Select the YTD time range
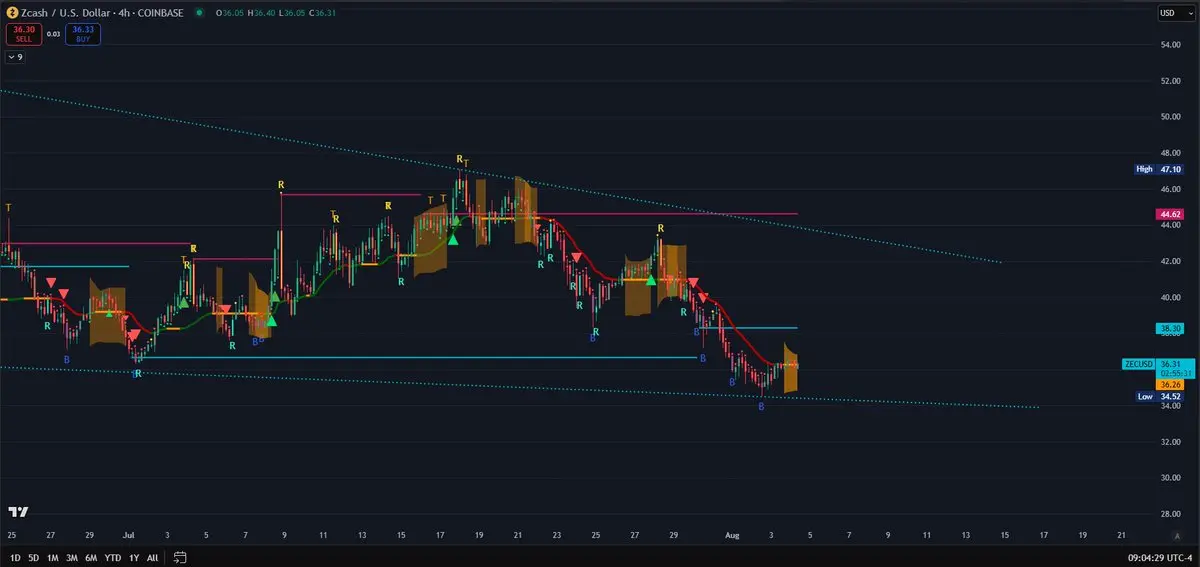The height and width of the screenshot is (567, 1200). (x=113, y=557)
